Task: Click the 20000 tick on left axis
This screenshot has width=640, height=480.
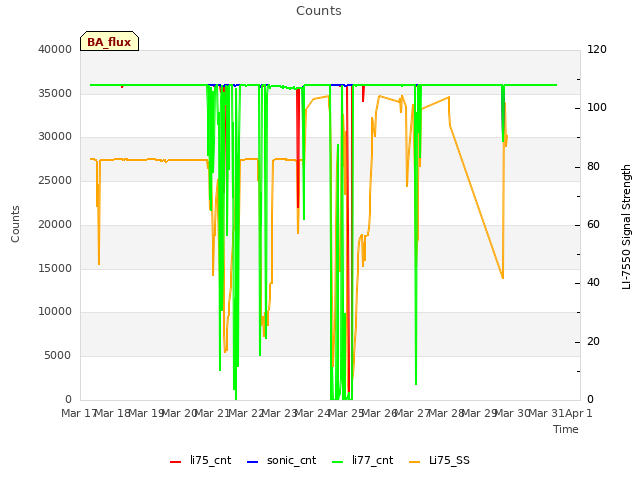Action: pos(55,224)
